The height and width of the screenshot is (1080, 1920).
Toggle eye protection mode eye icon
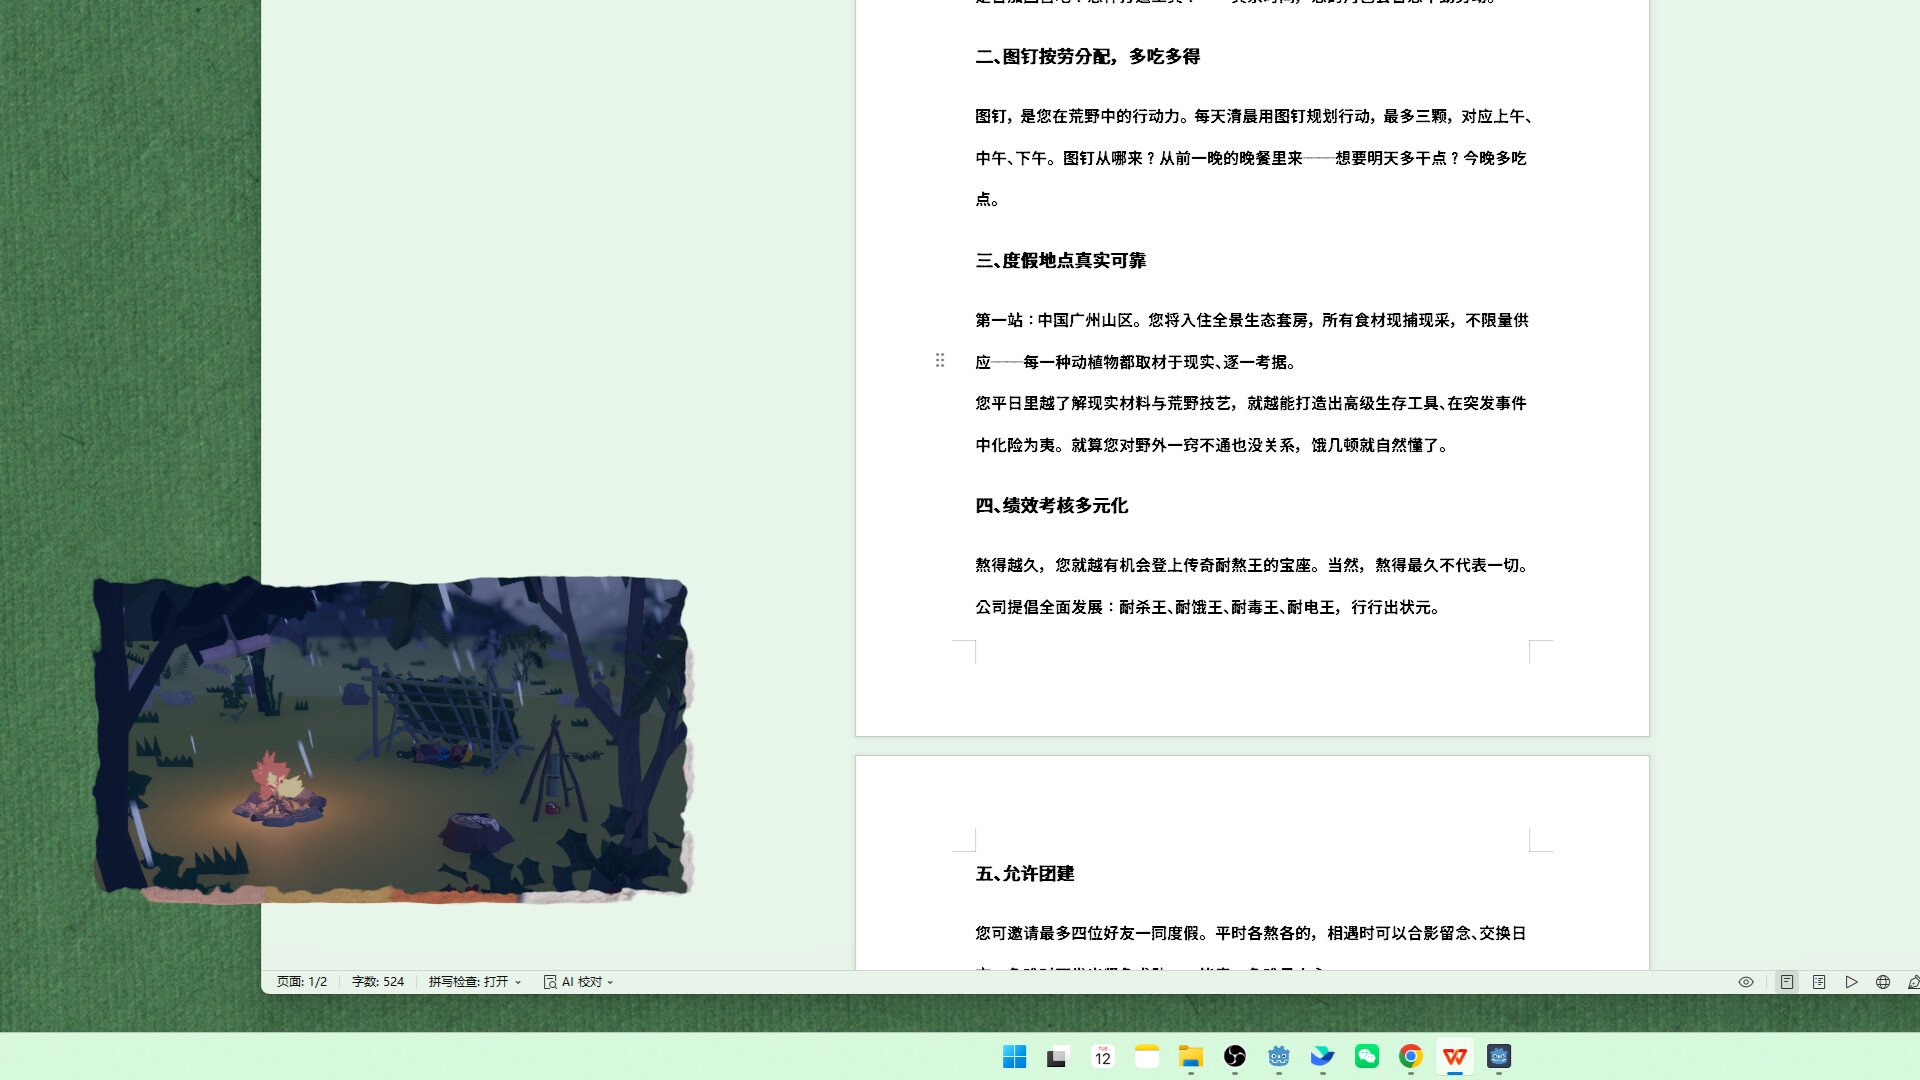(x=1746, y=982)
